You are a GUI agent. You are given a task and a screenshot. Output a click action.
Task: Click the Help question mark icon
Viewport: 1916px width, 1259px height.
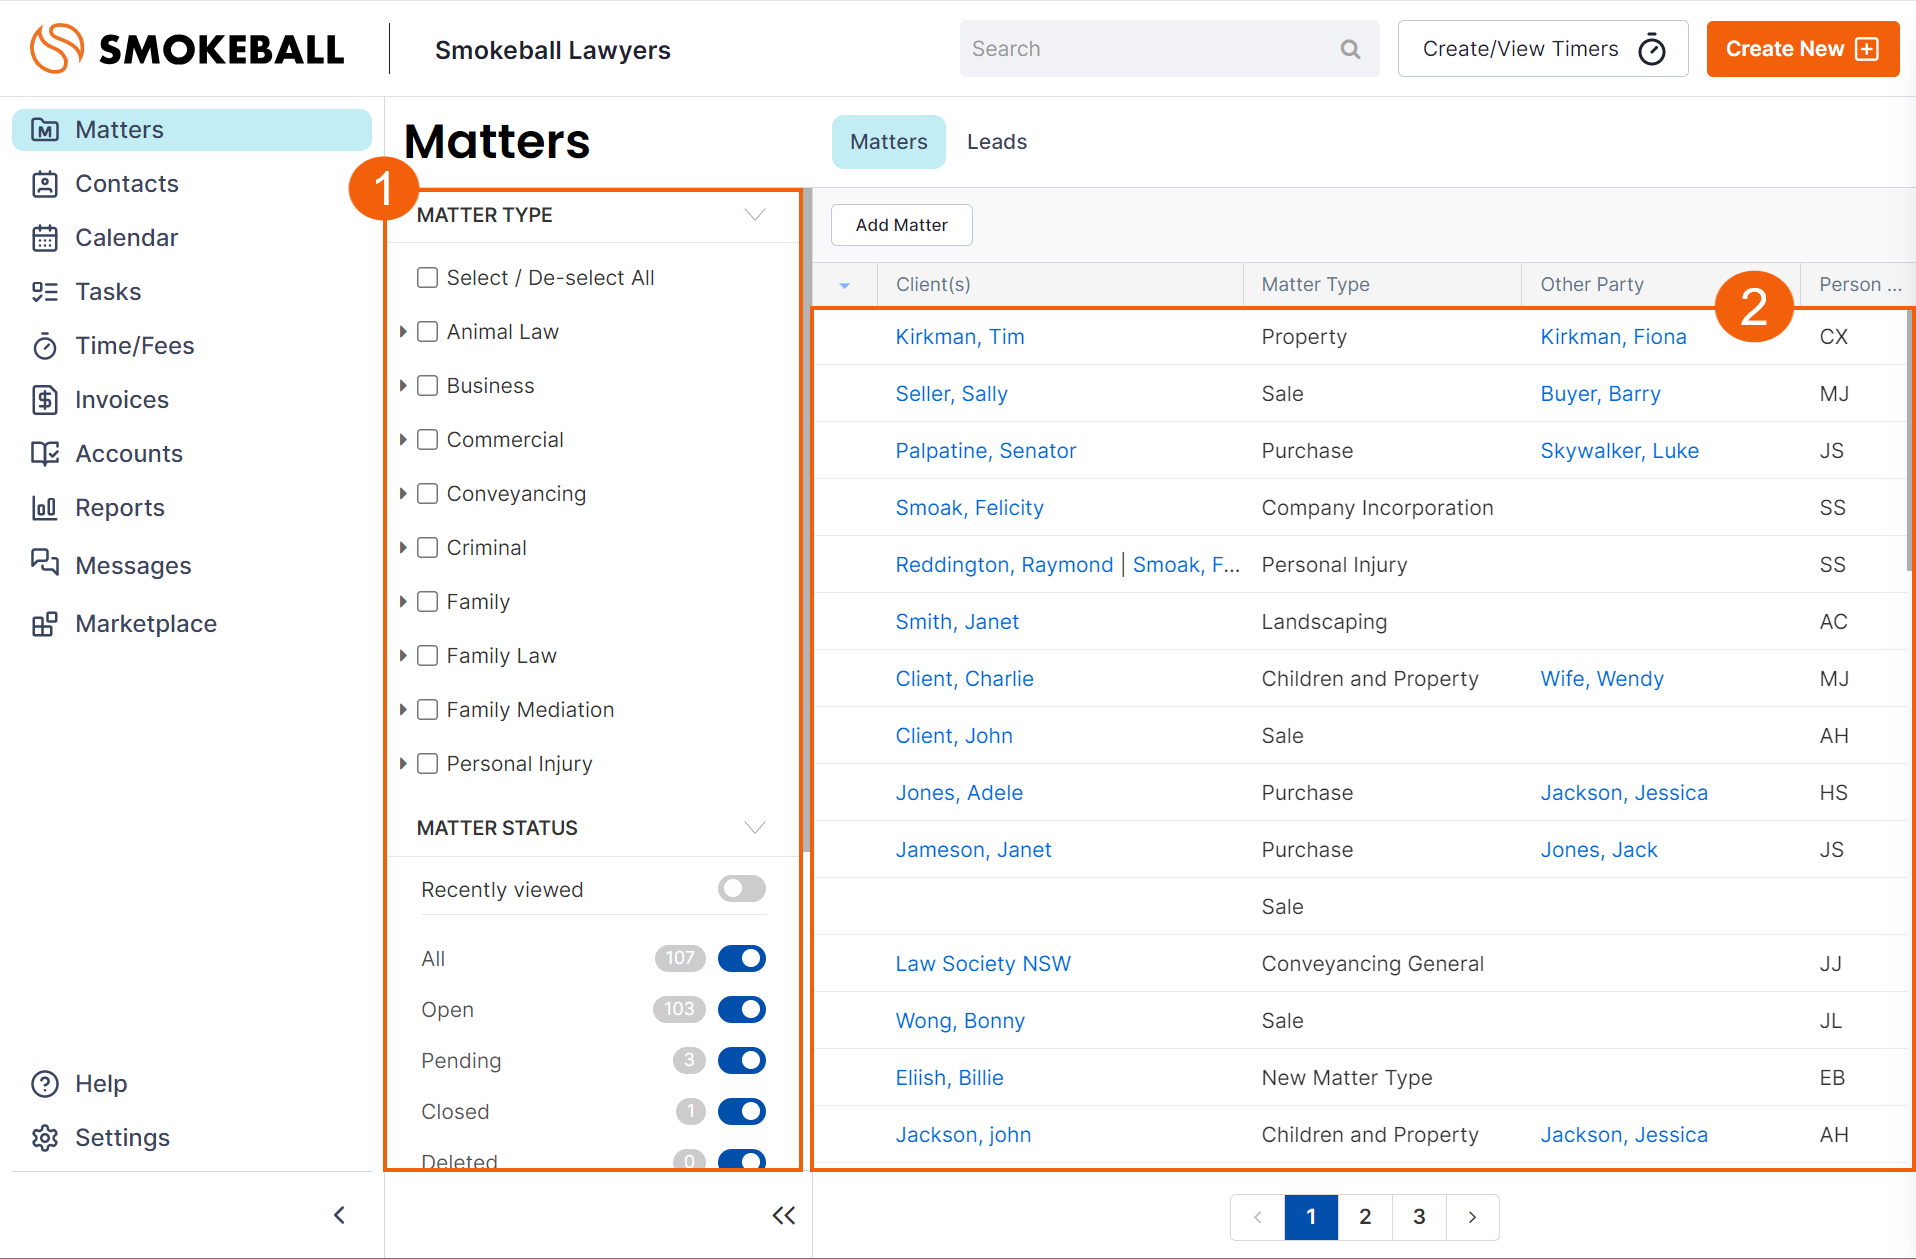[x=45, y=1084]
